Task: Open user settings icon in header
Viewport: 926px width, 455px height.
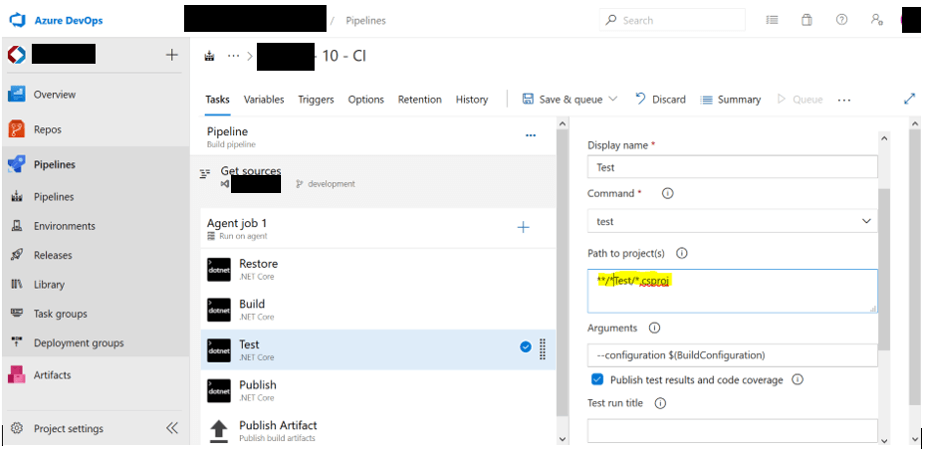Action: click(876, 20)
